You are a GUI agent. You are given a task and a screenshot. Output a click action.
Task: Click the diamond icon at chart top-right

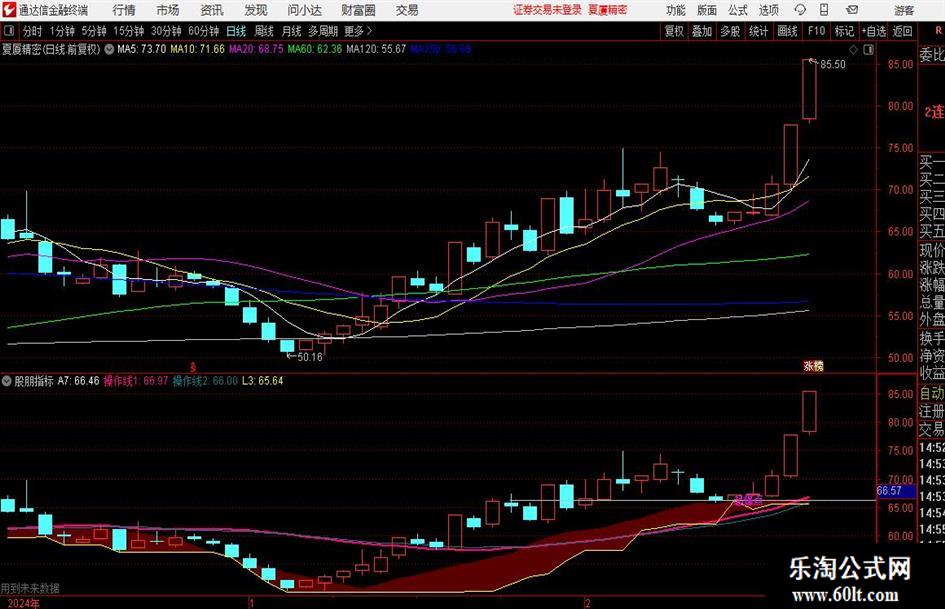[853, 49]
